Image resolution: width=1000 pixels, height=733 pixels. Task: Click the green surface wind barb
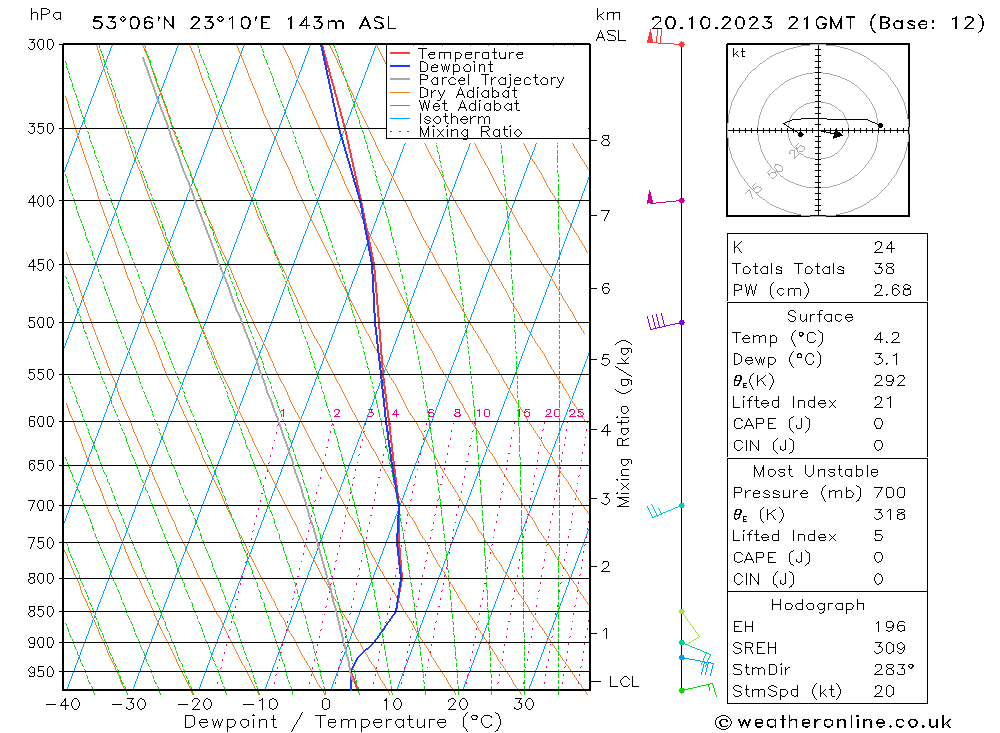tap(698, 689)
